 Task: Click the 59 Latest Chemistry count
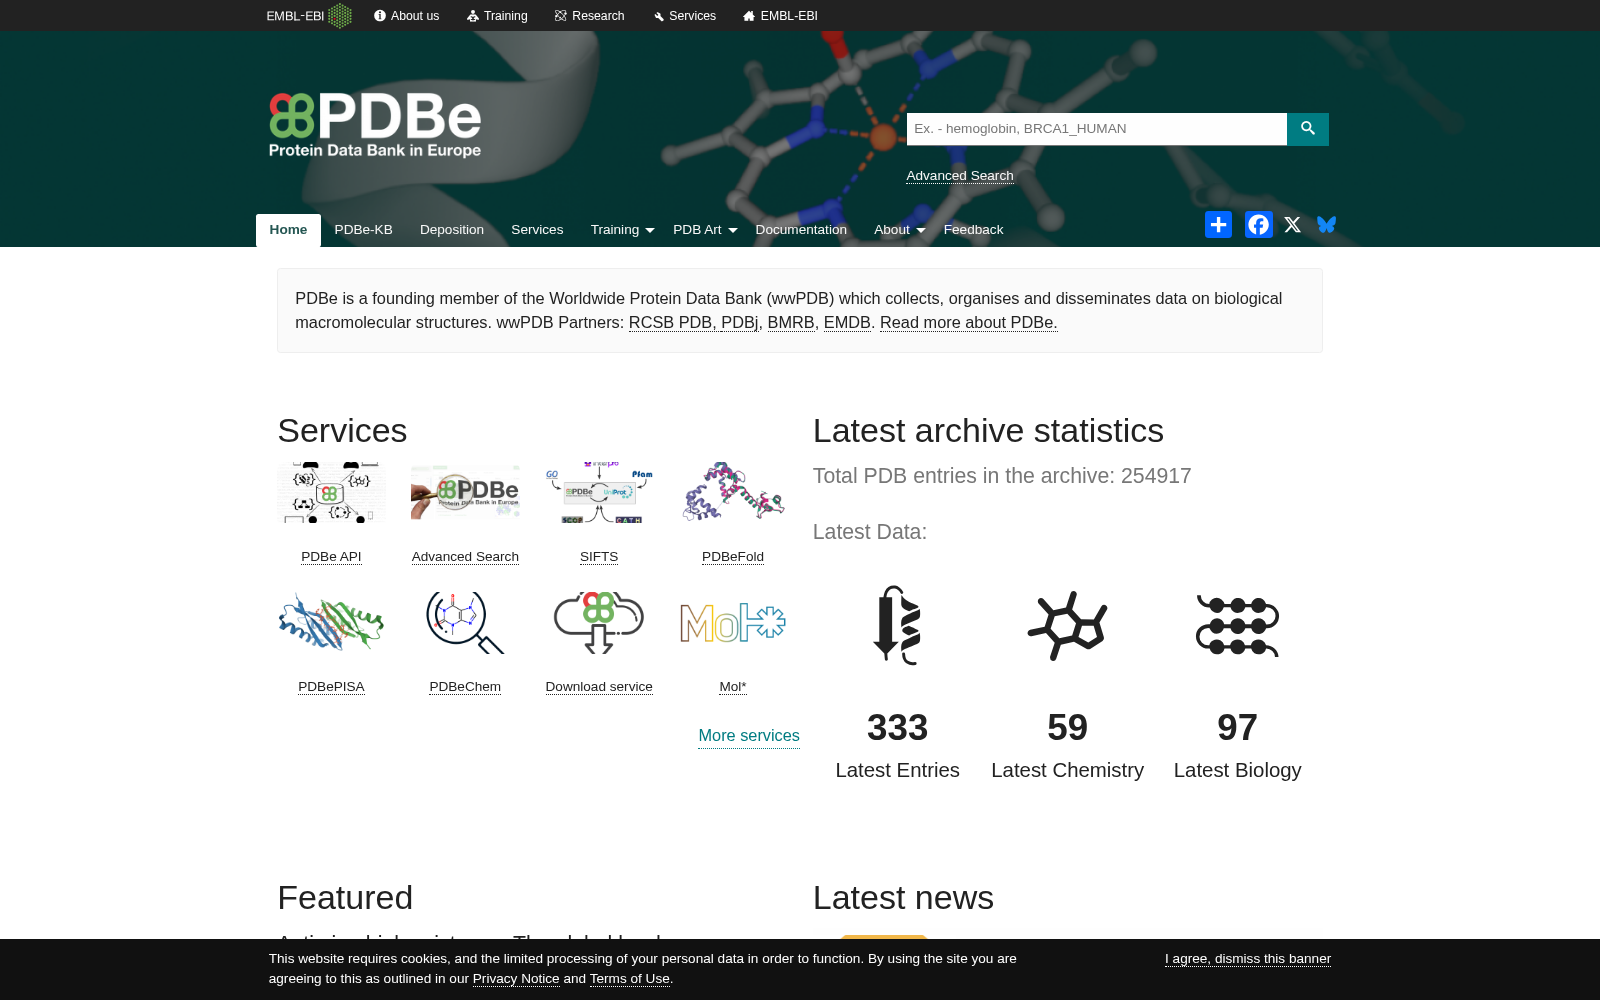pyautogui.click(x=1067, y=728)
